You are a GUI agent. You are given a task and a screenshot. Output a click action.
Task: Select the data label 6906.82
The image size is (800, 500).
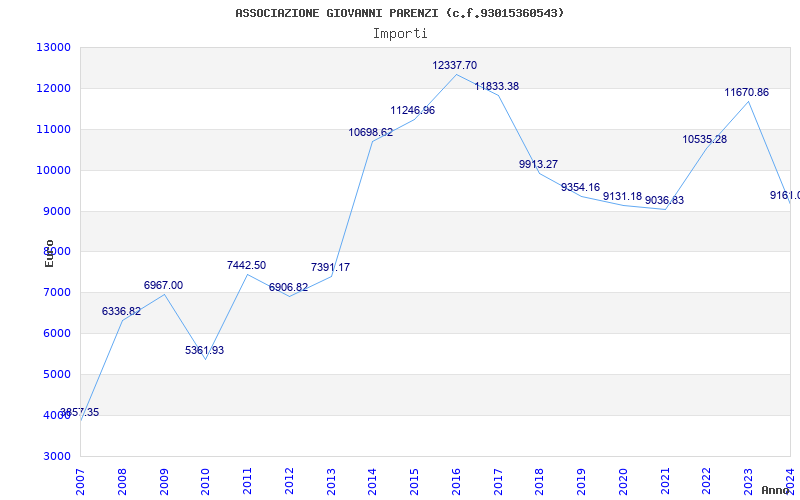coord(288,287)
